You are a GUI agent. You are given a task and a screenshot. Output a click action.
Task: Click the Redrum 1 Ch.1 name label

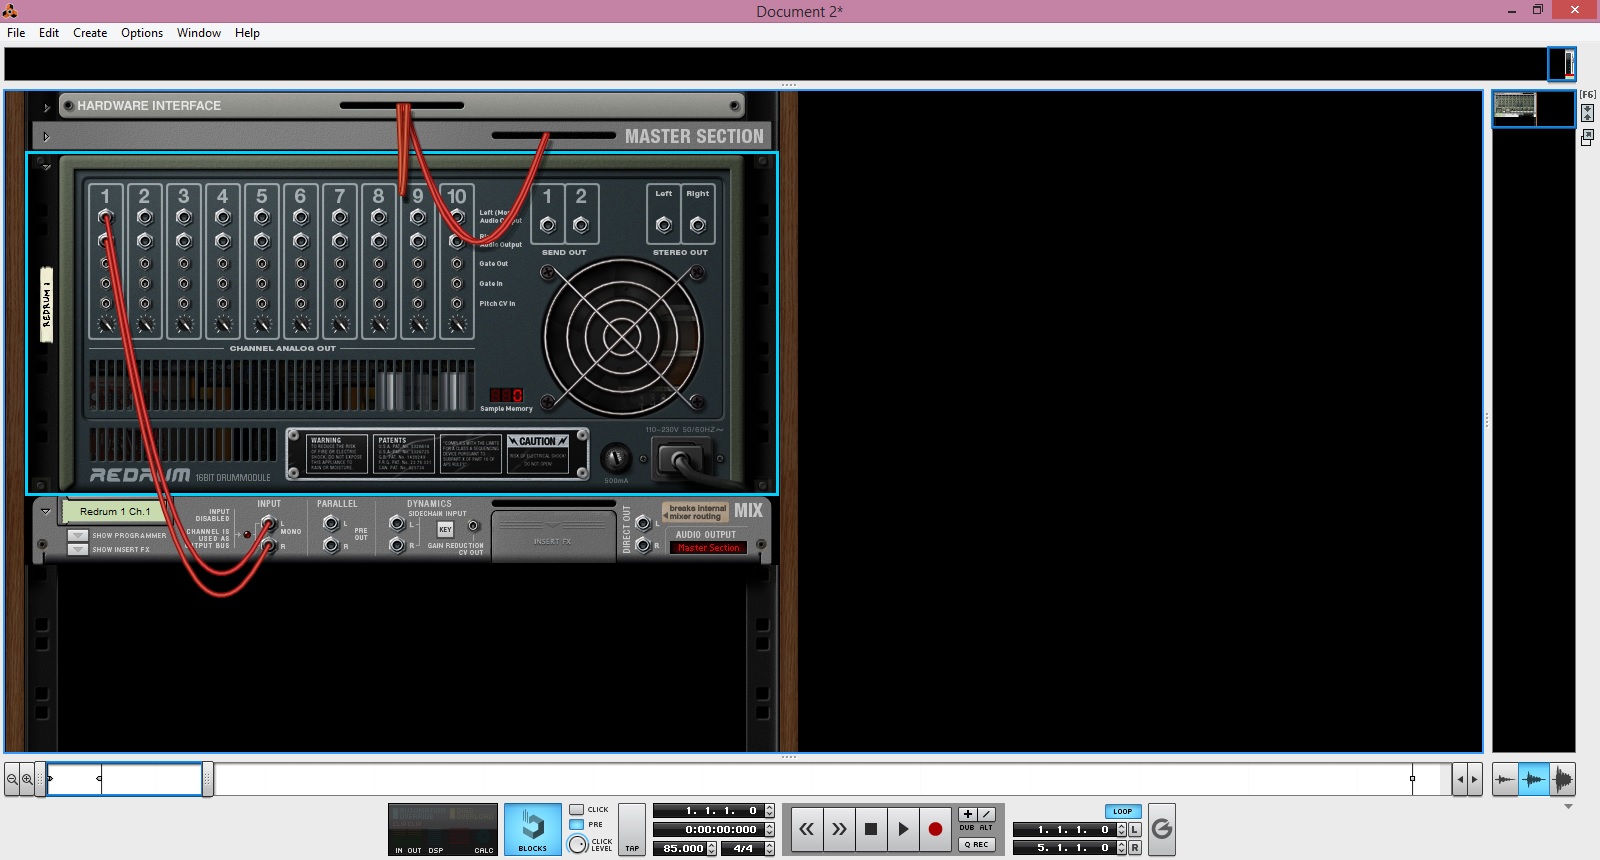(115, 511)
